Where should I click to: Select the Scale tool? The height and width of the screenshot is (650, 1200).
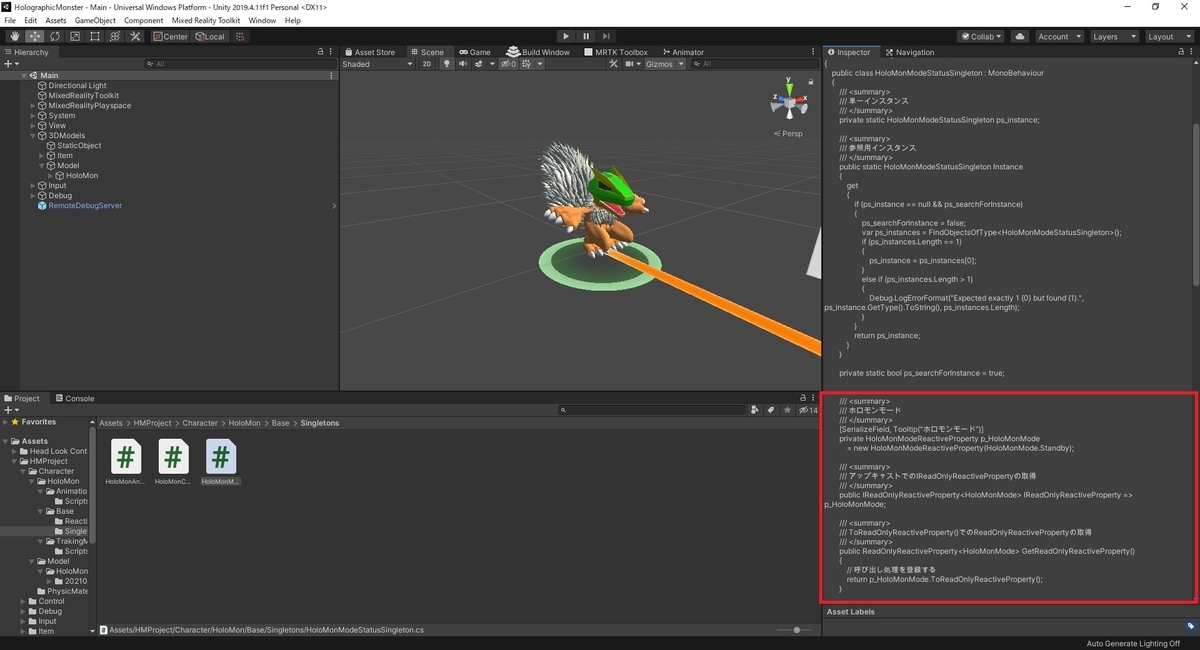pos(74,36)
